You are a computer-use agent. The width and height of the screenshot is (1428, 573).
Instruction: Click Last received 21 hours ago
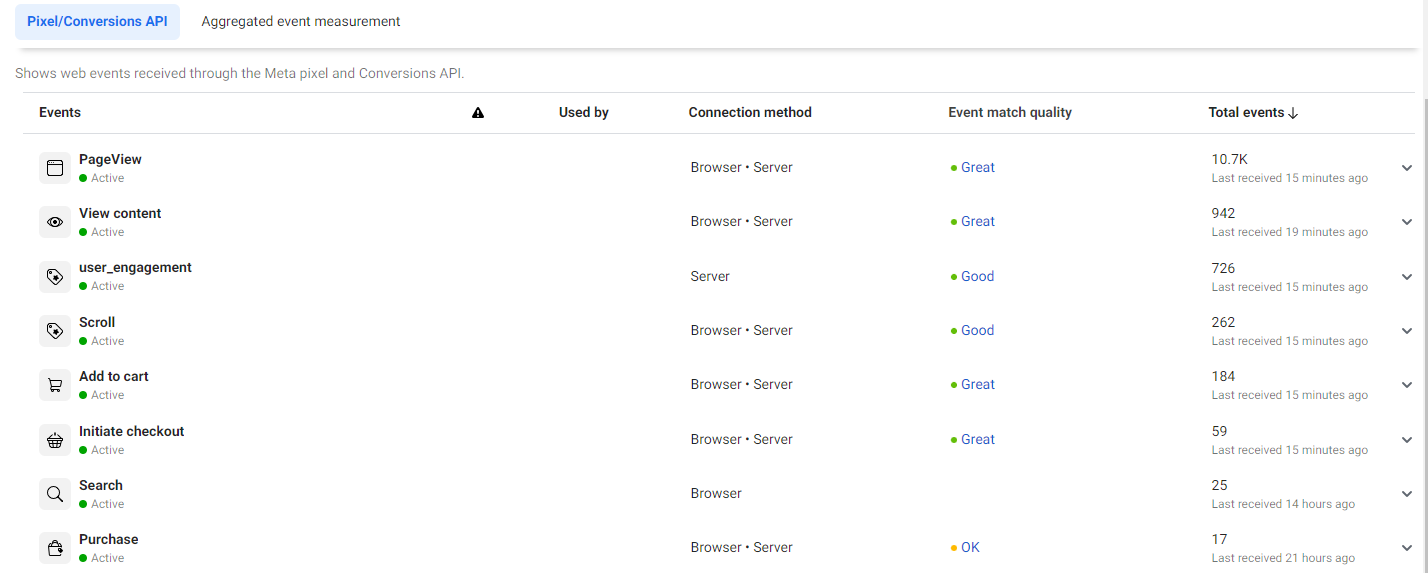(1284, 558)
